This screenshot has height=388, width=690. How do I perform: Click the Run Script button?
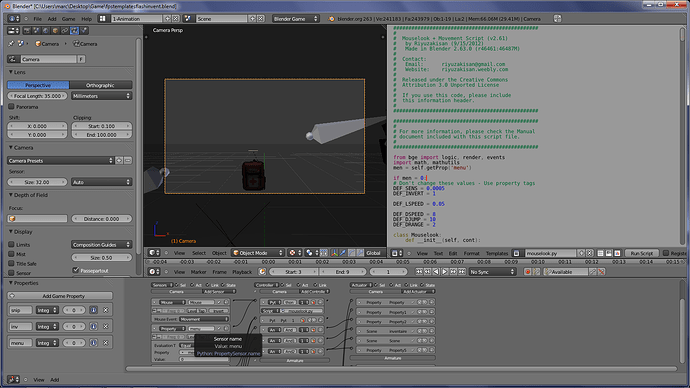click(x=642, y=253)
